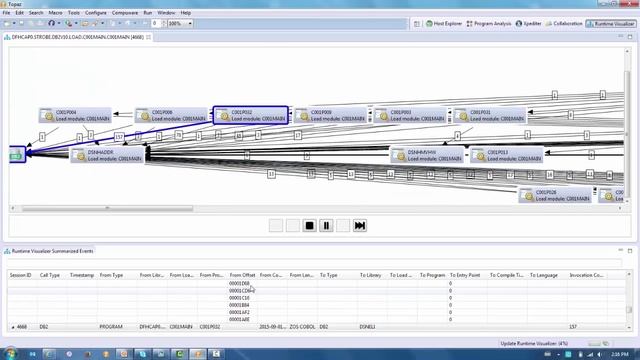The width and height of the screenshot is (640, 360).
Task: Switch to the Xpediter perspective
Action: click(x=529, y=24)
